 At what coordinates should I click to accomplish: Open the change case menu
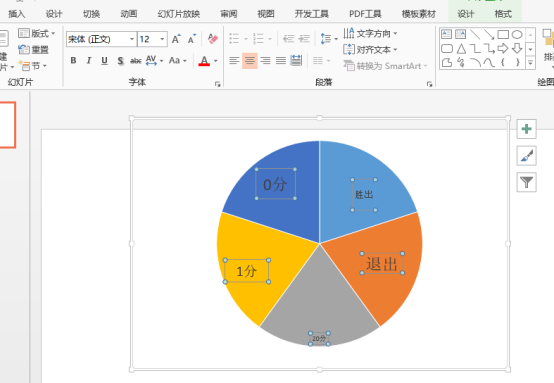[177, 60]
